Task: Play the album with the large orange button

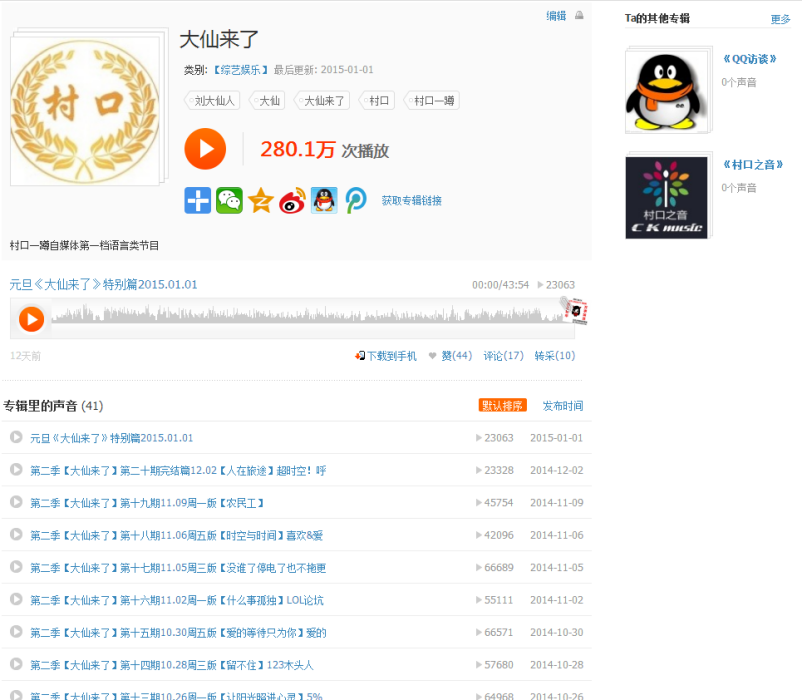Action: pos(205,149)
